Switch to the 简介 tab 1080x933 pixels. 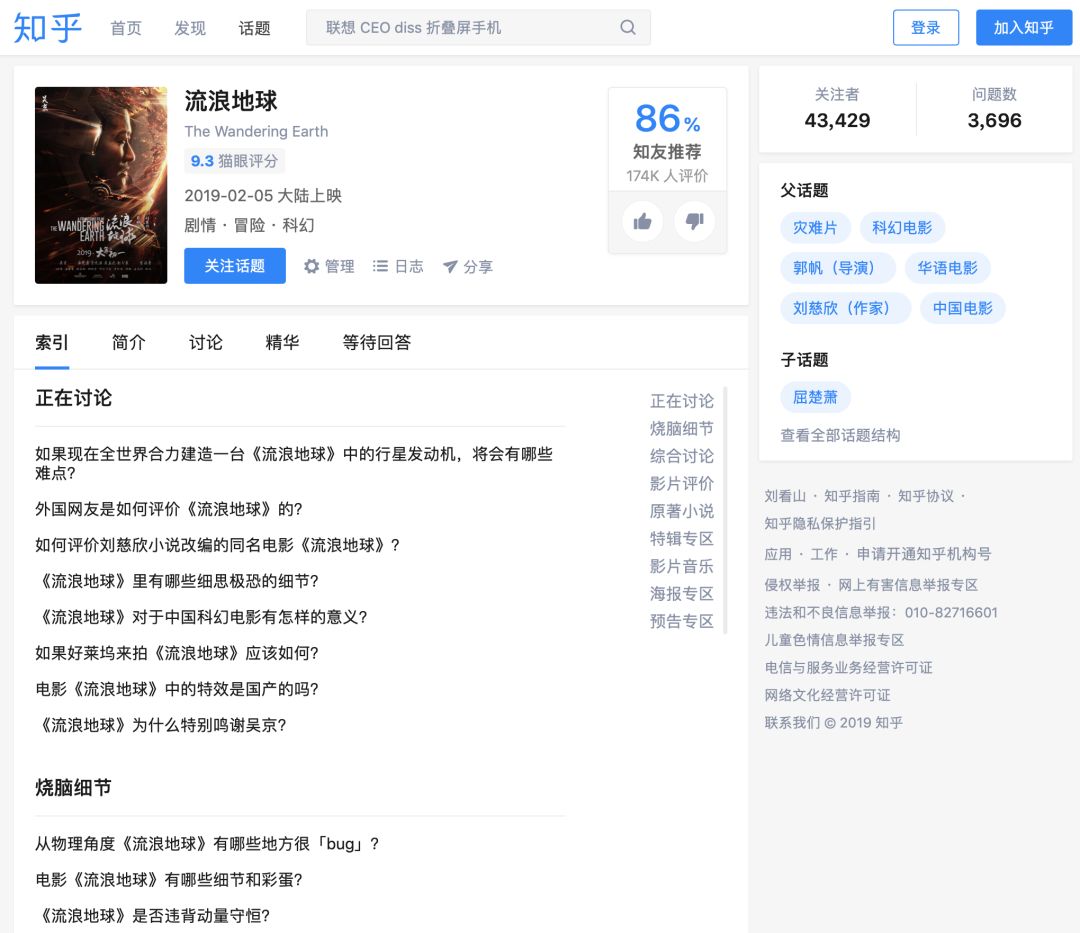pos(129,342)
